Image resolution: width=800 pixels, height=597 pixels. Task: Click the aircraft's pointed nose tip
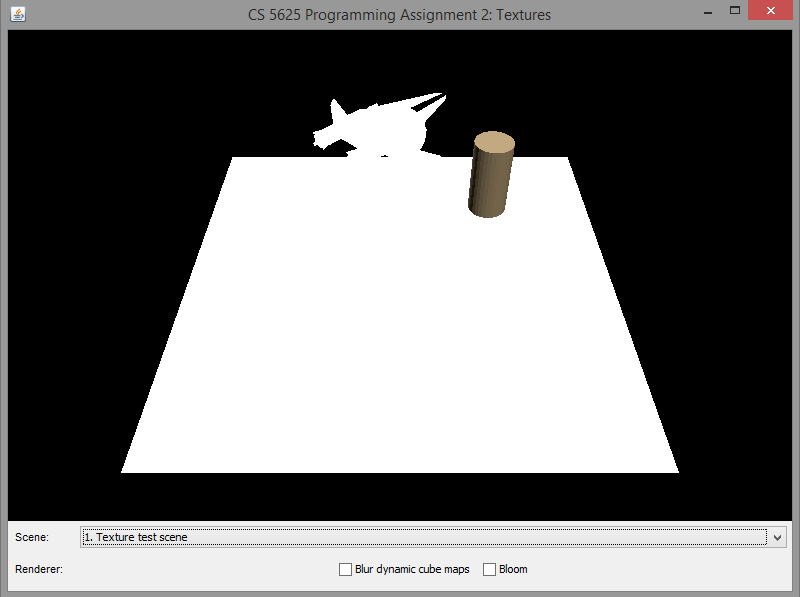tap(442, 96)
